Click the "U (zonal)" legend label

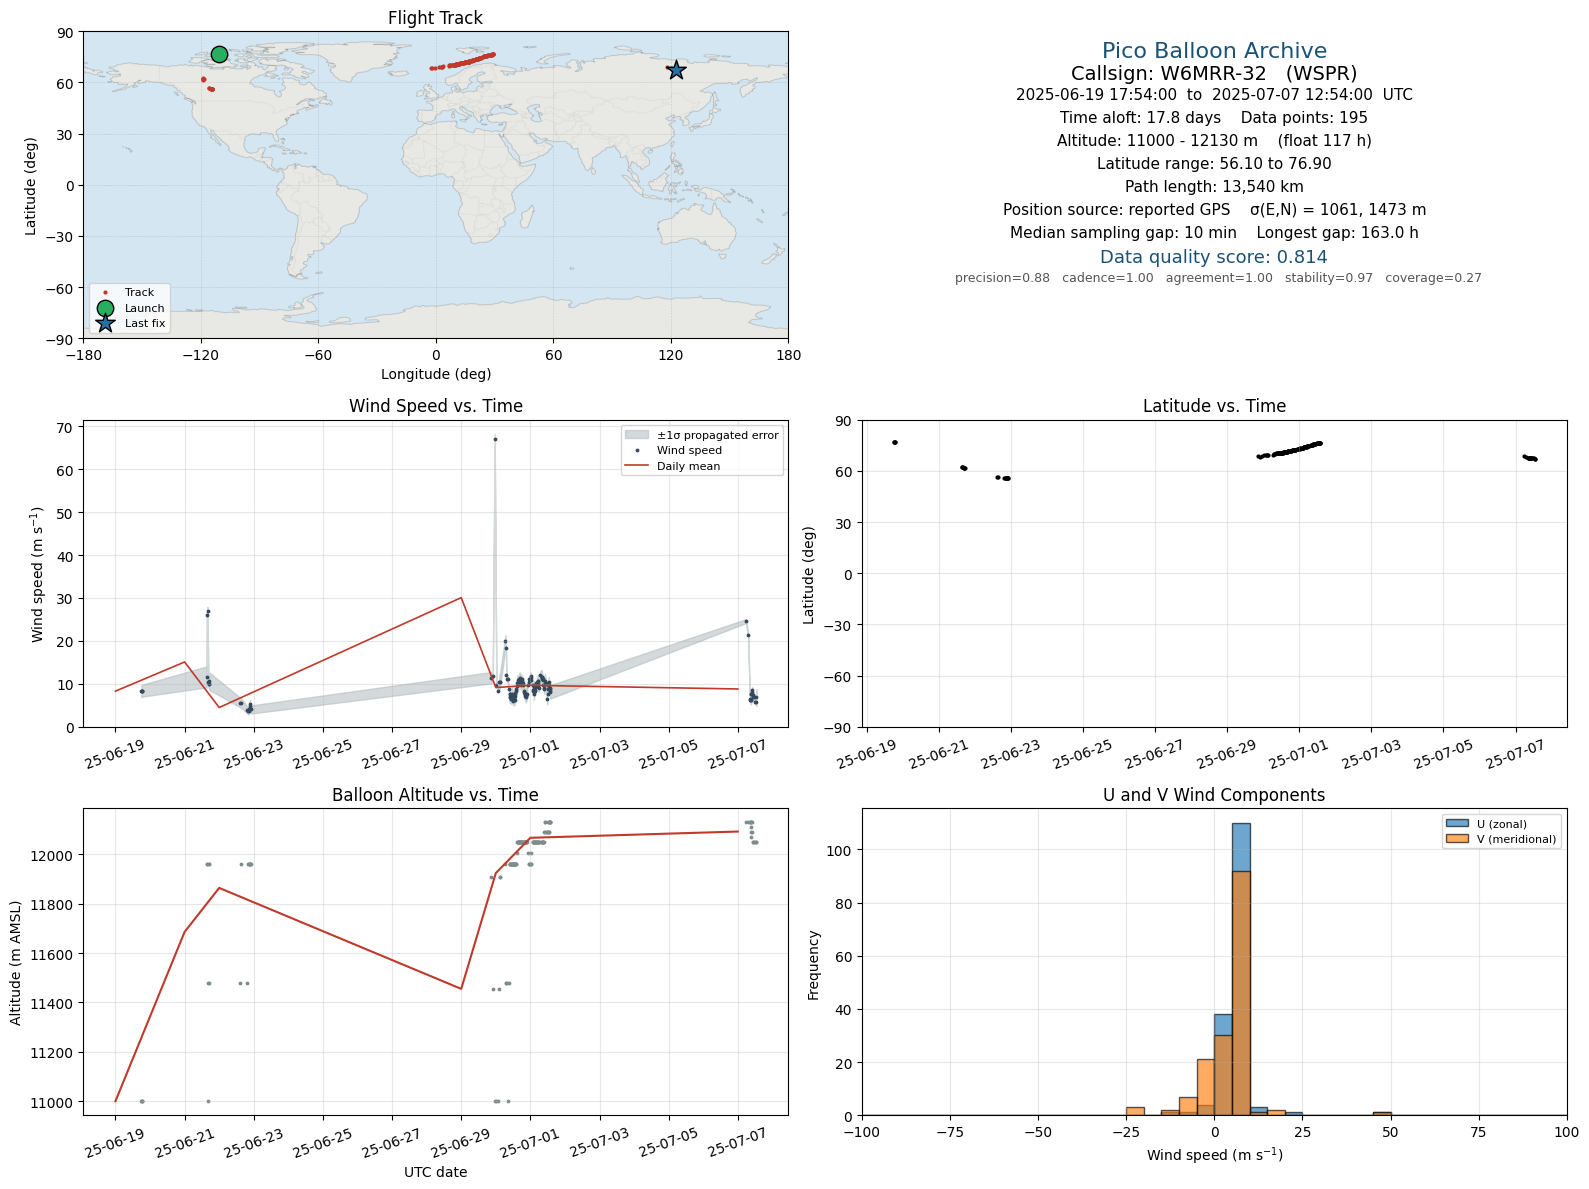point(1502,824)
